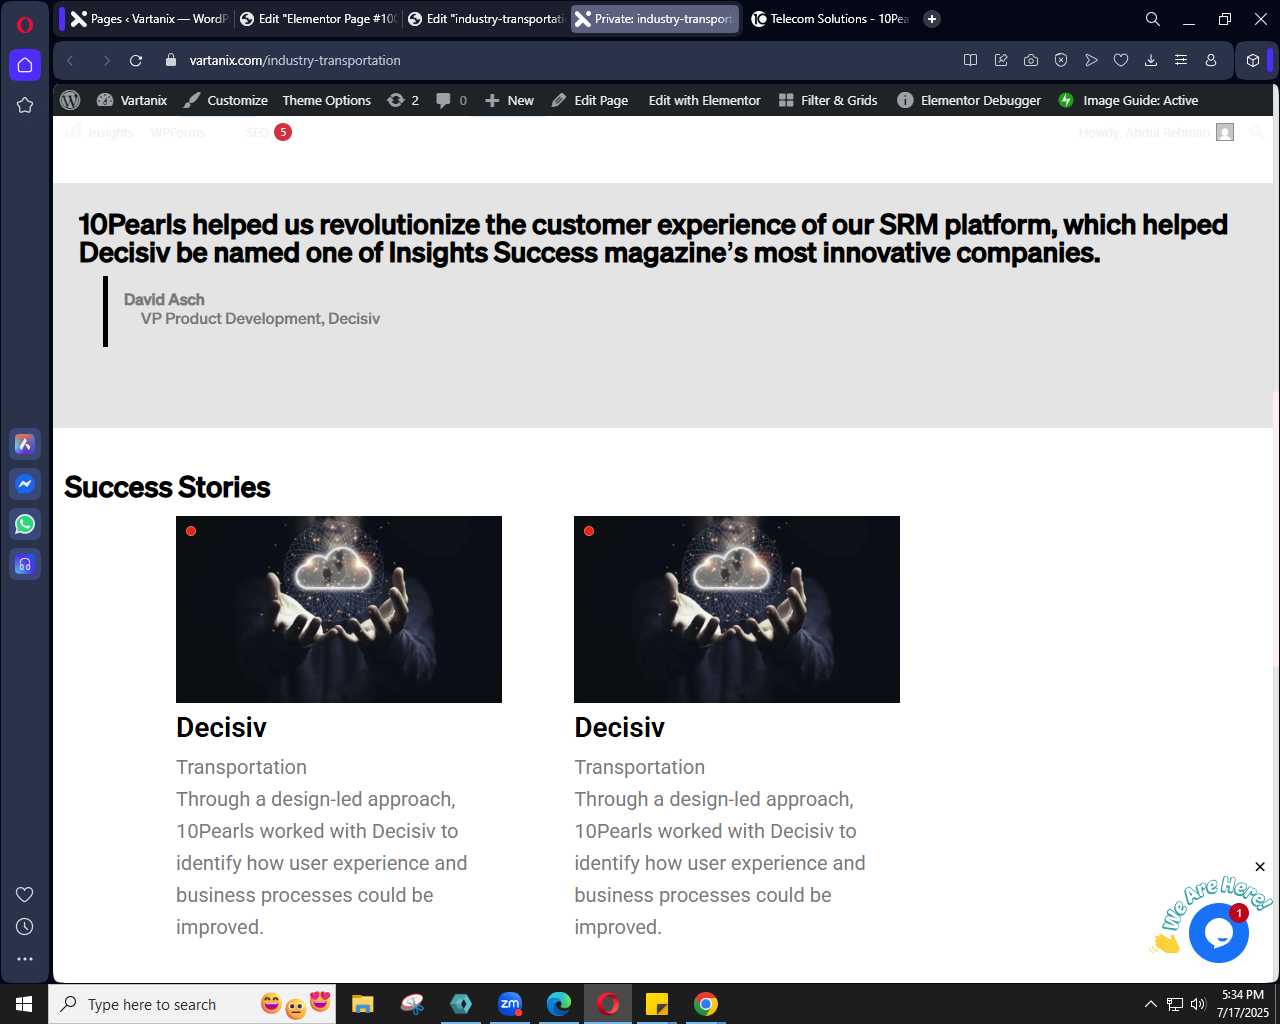Open the Windows Start menu
The width and height of the screenshot is (1280, 1024).
click(x=24, y=1004)
